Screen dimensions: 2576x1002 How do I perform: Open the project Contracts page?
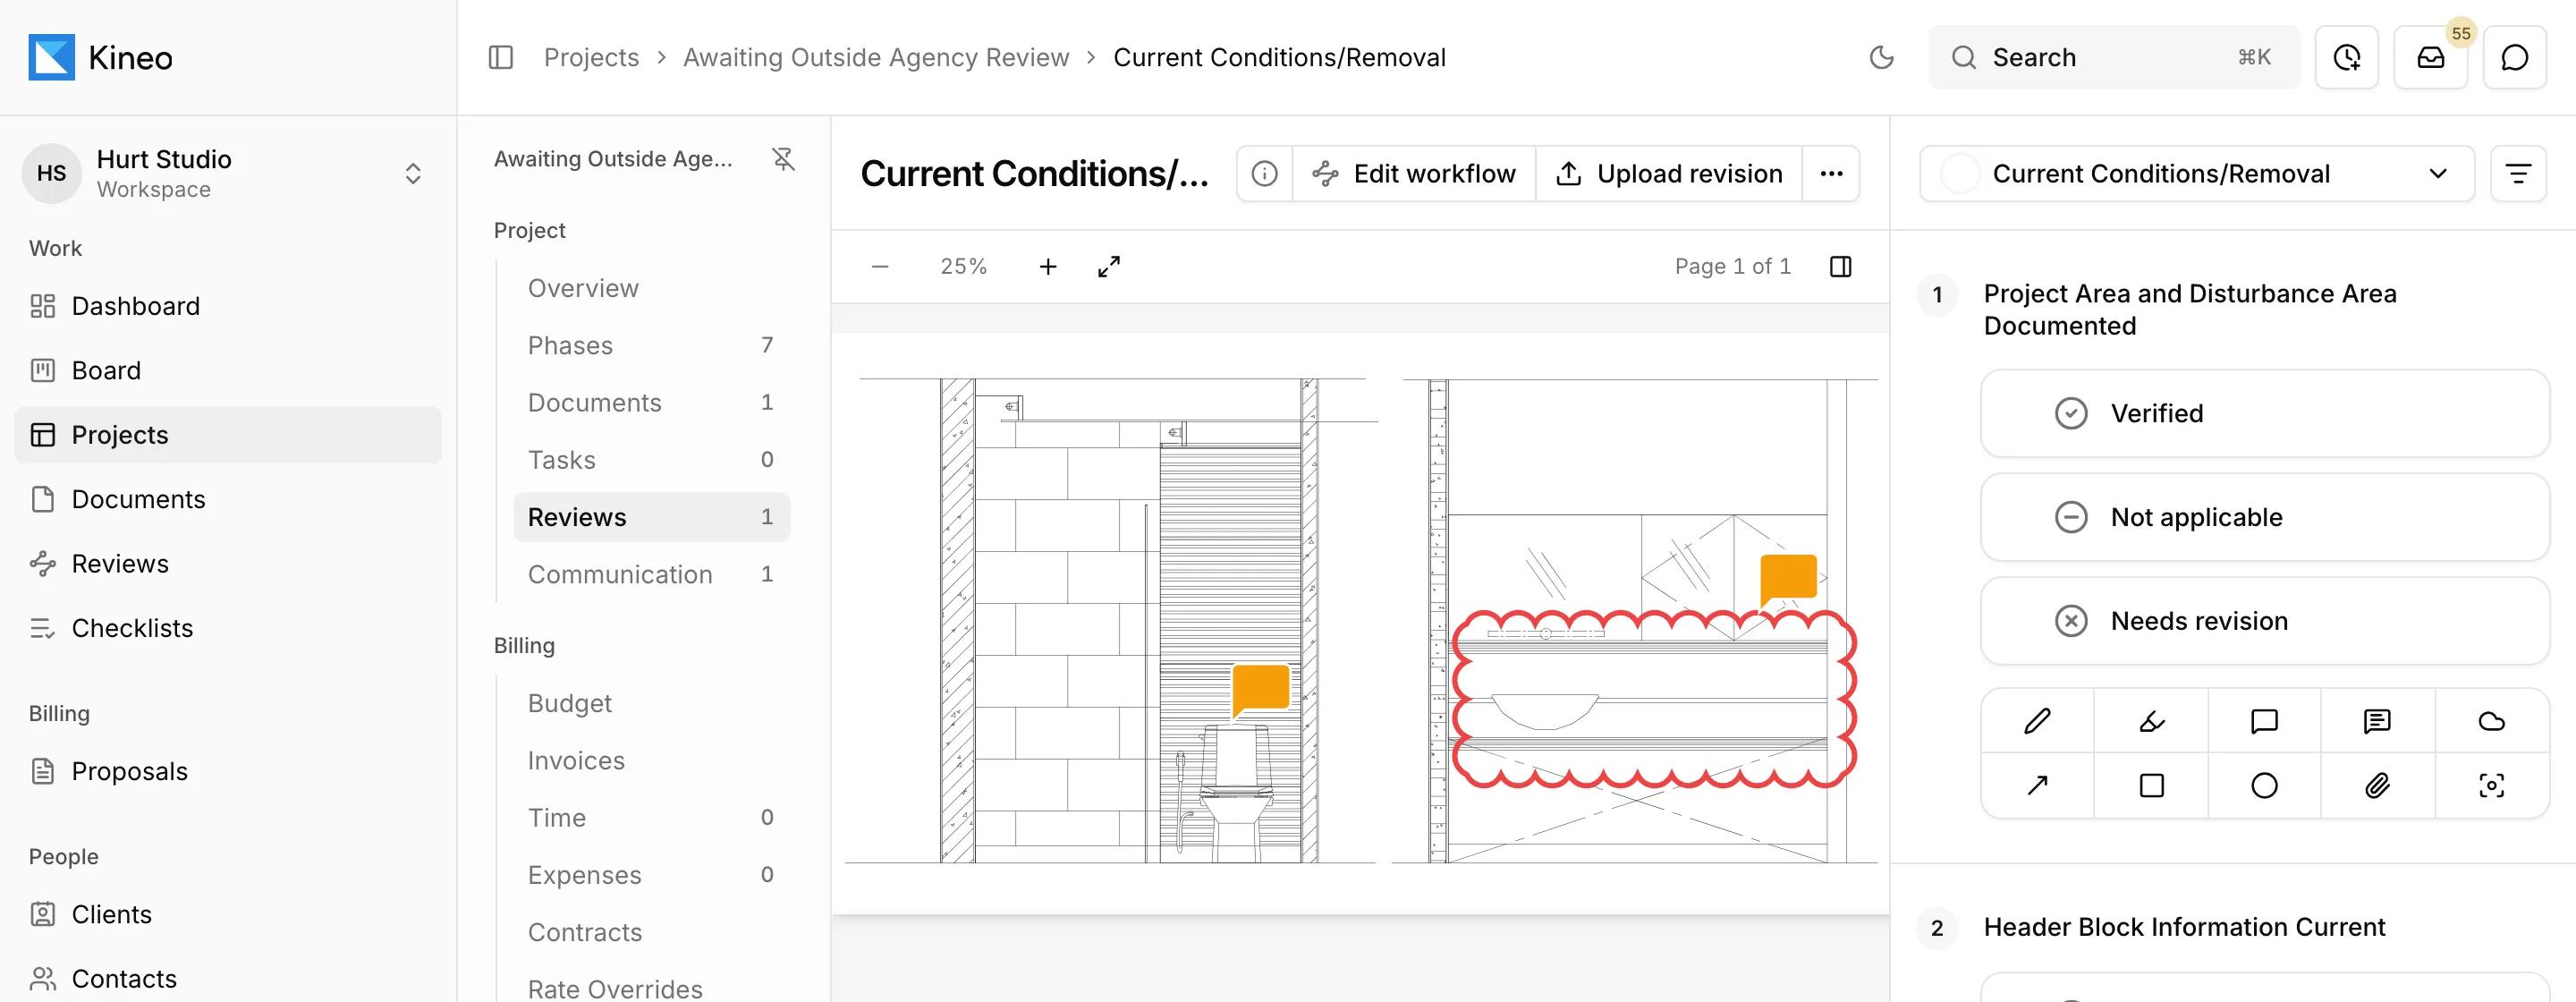(651, 932)
